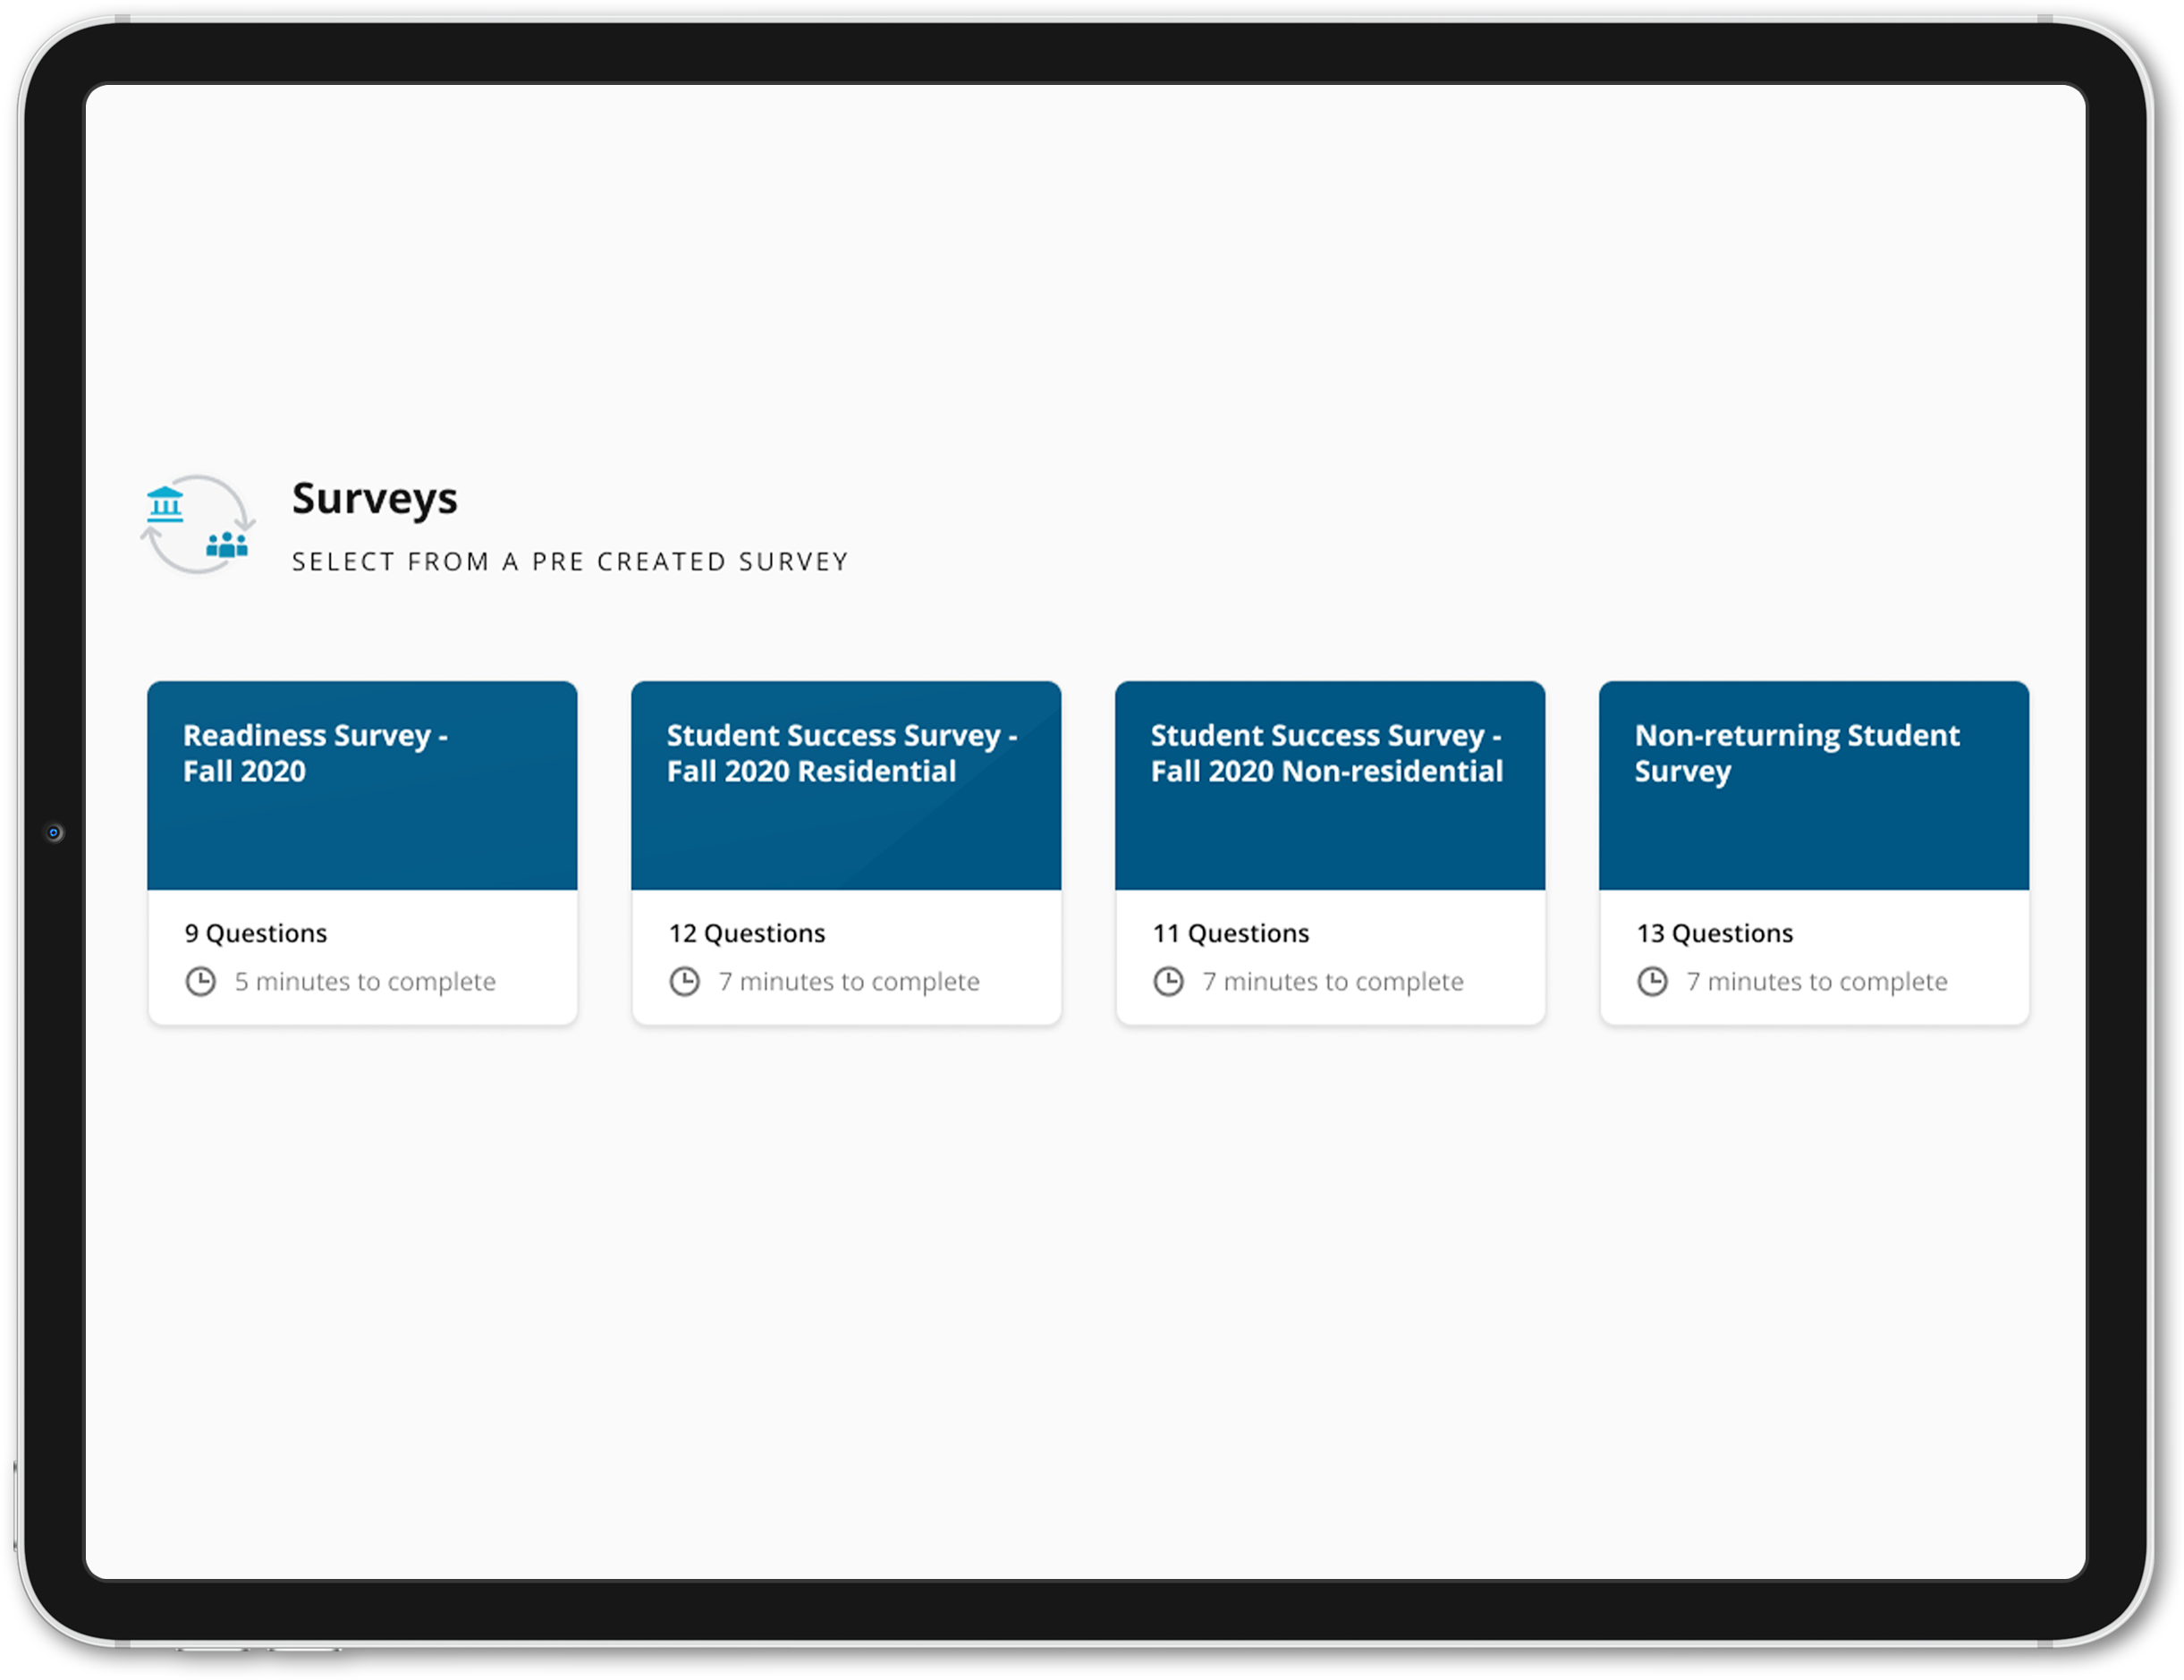Image resolution: width=2184 pixels, height=1680 pixels.
Task: Click the 11 Questions label
Action: click(1231, 933)
